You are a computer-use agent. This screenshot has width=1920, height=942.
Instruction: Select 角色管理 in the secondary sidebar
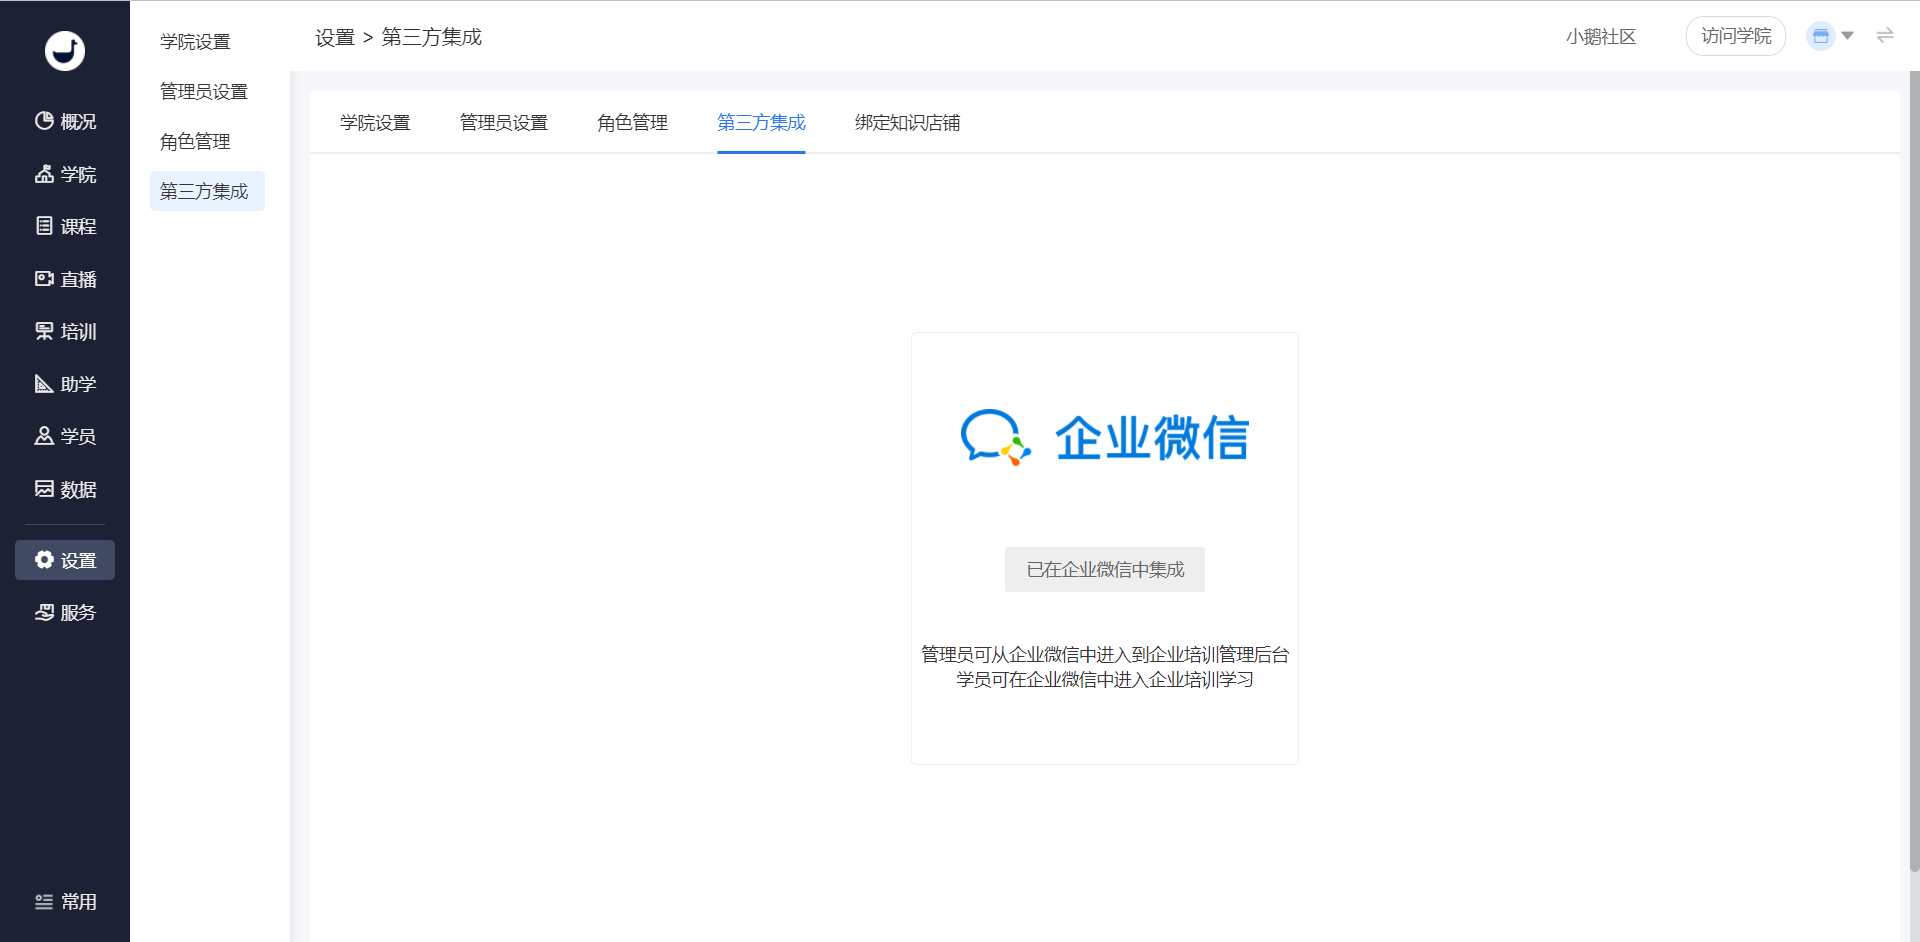tap(195, 141)
